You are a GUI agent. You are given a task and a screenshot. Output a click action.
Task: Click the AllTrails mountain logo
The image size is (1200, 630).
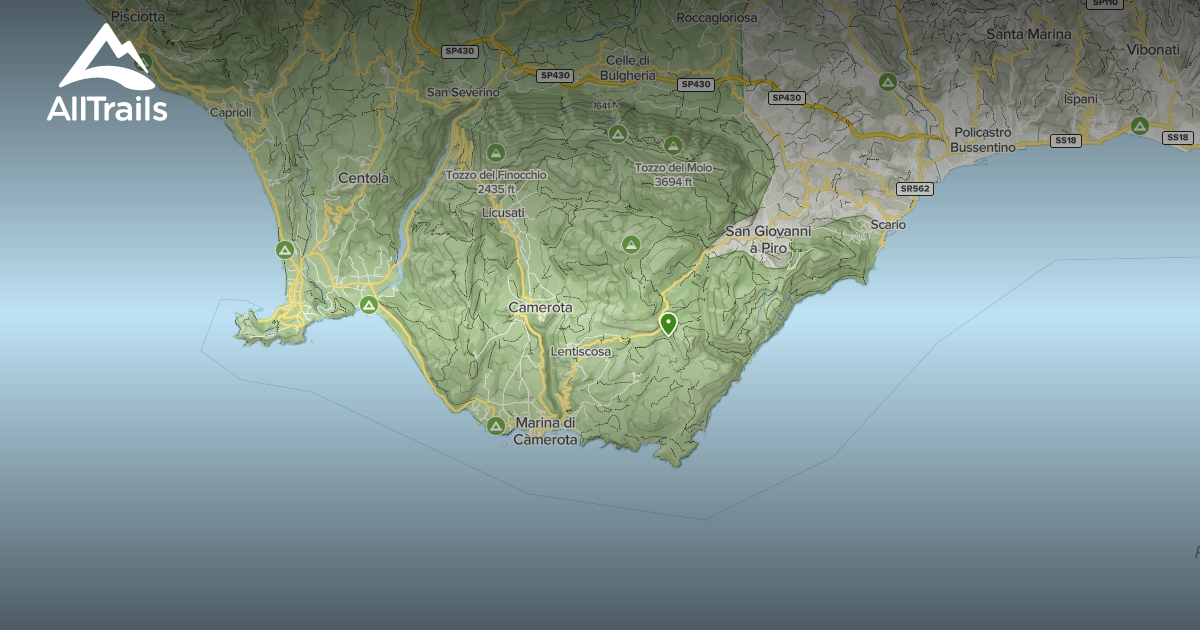point(106,74)
